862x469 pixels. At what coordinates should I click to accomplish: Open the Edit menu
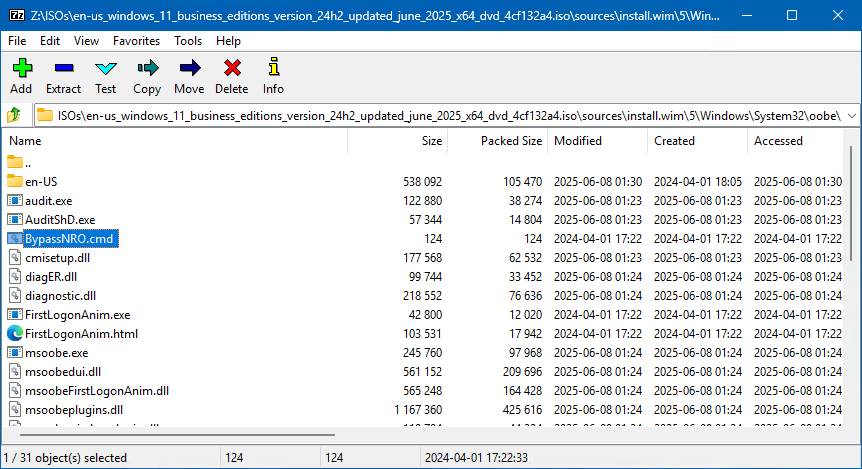(x=49, y=41)
